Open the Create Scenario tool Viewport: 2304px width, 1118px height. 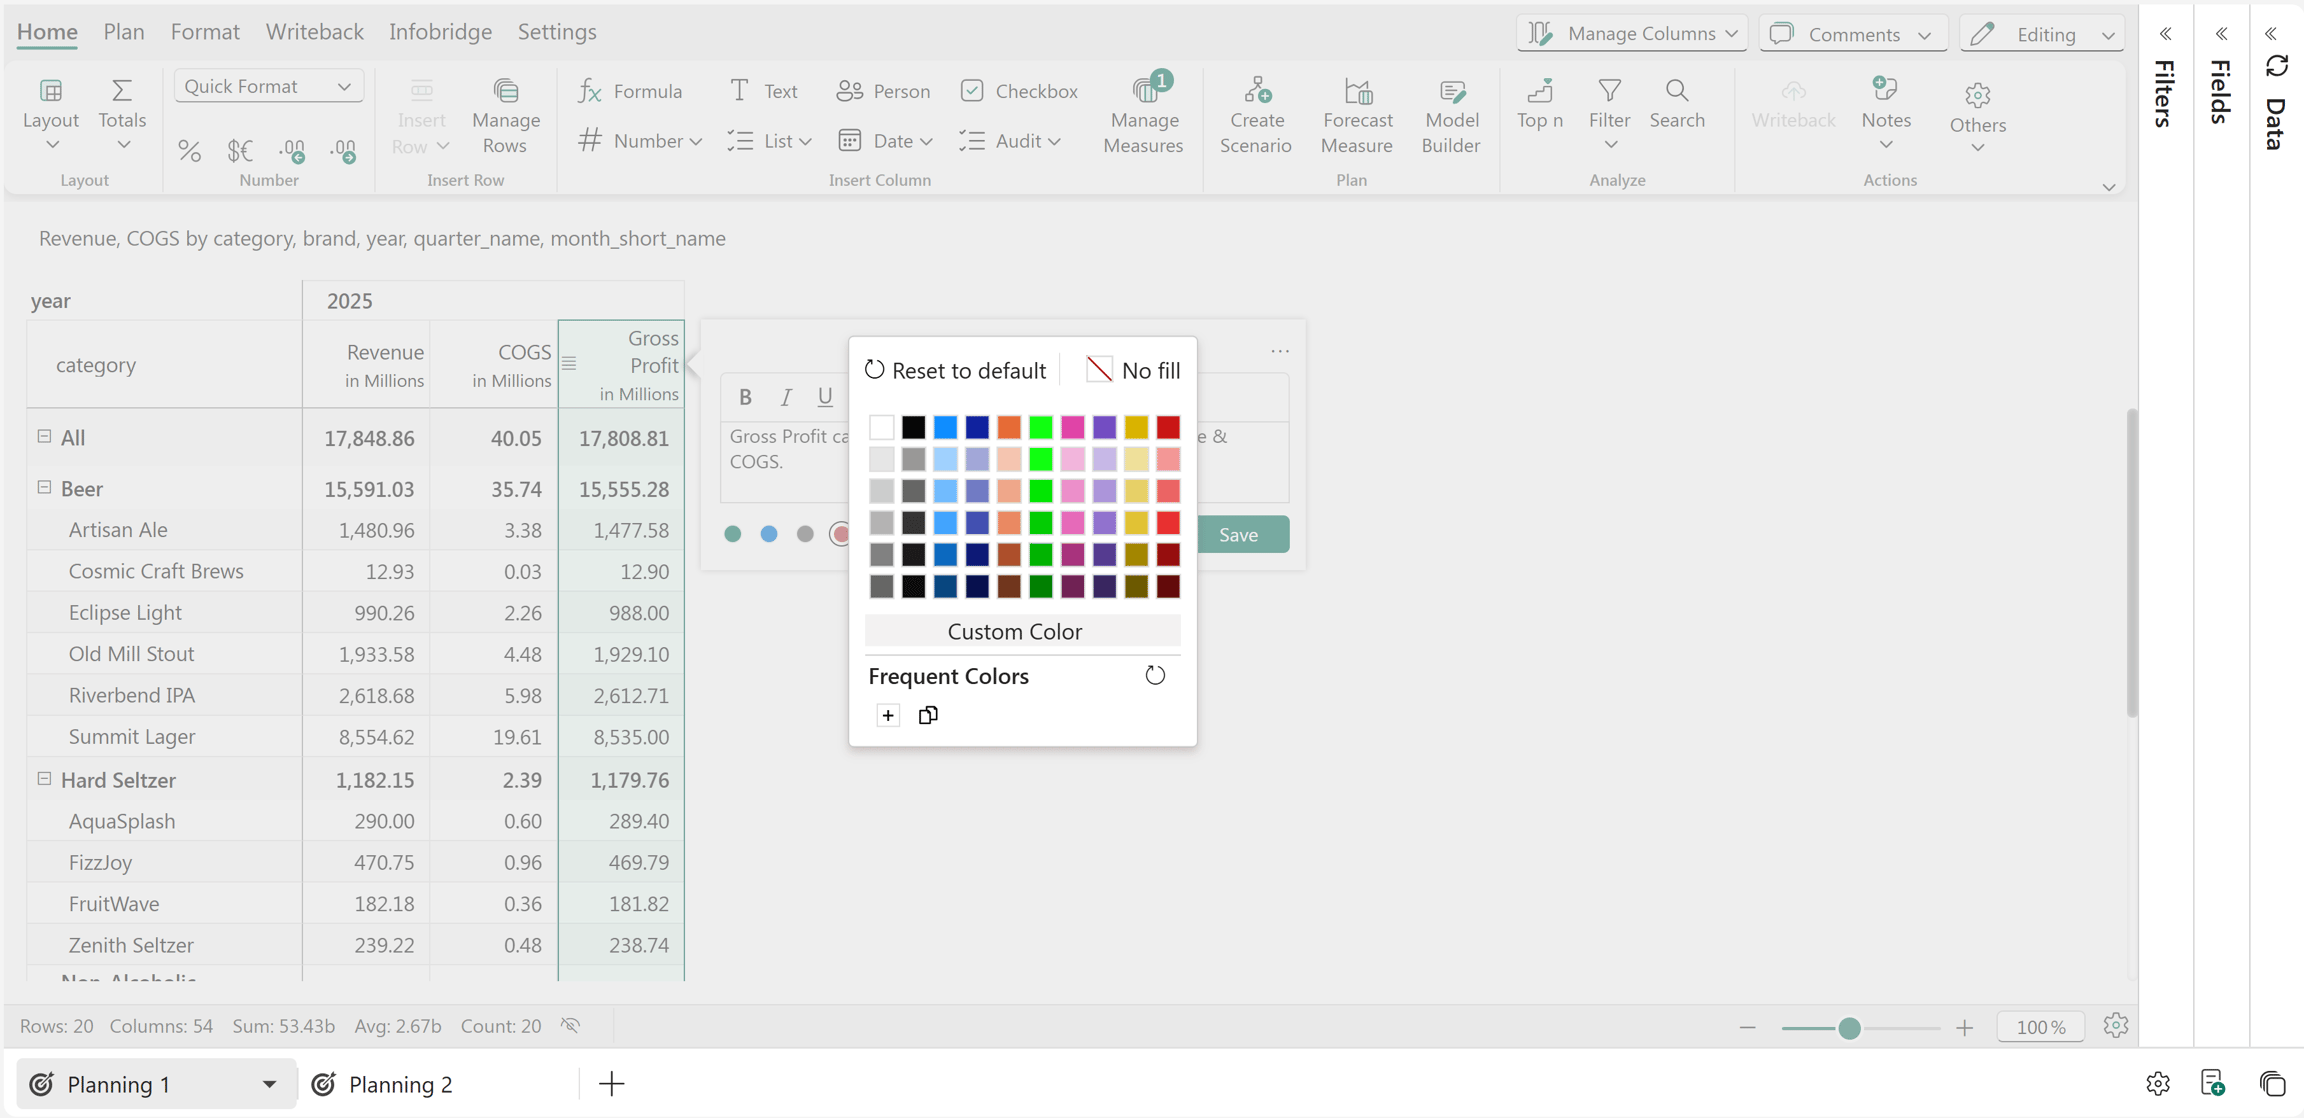coord(1256,116)
